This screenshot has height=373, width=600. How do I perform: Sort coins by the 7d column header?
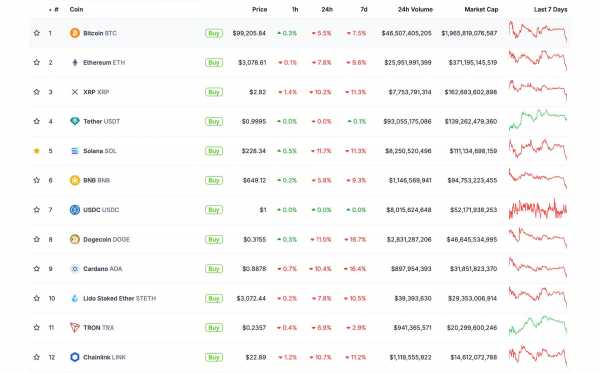pos(364,10)
